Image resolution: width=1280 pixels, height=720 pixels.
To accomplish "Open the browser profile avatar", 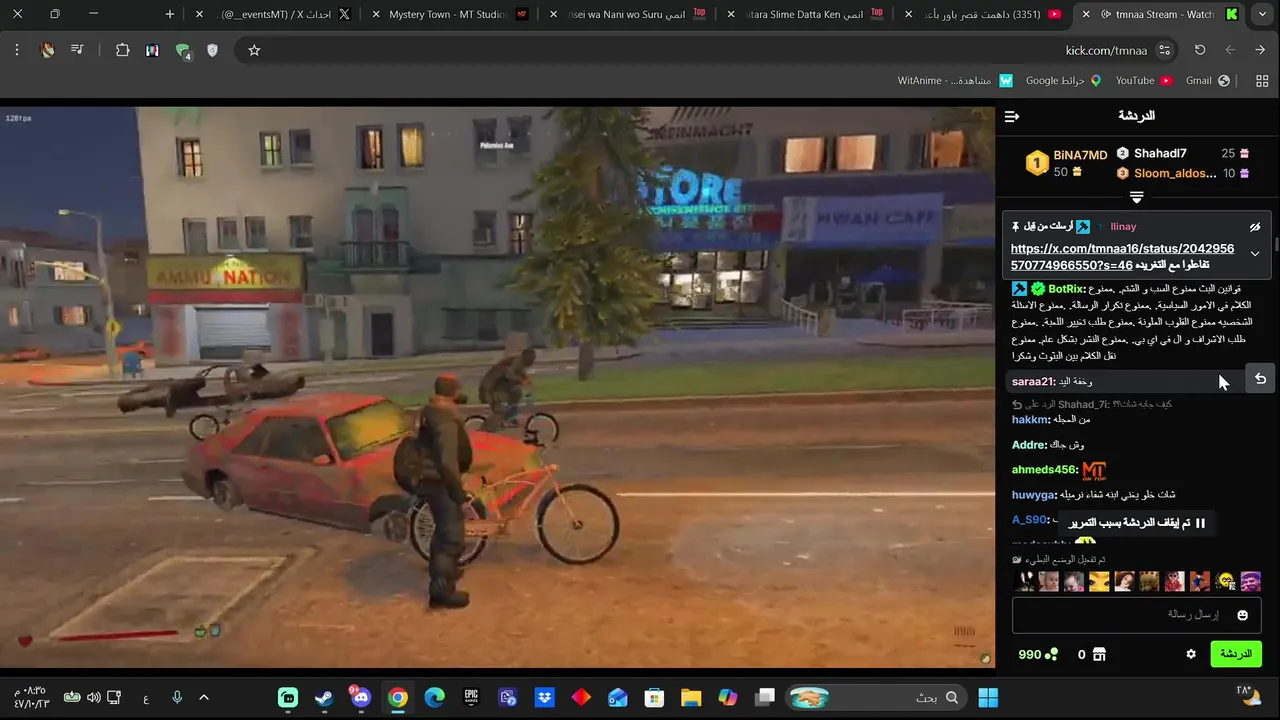I will [47, 50].
